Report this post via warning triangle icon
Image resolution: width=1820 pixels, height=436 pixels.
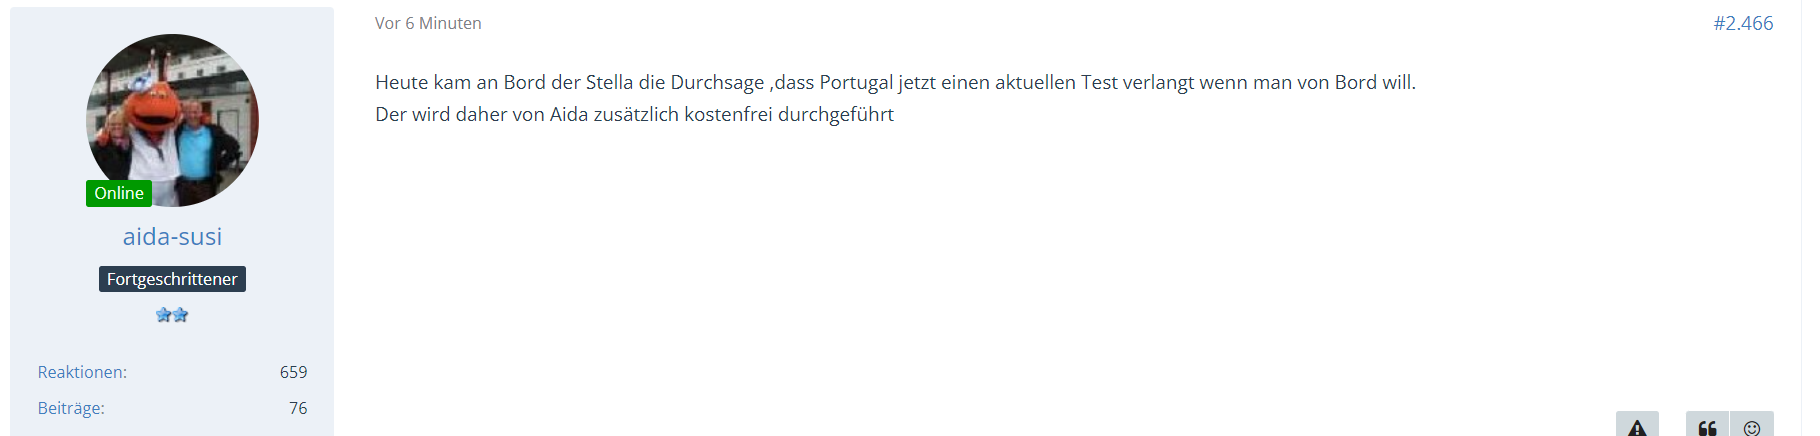[1637, 426]
